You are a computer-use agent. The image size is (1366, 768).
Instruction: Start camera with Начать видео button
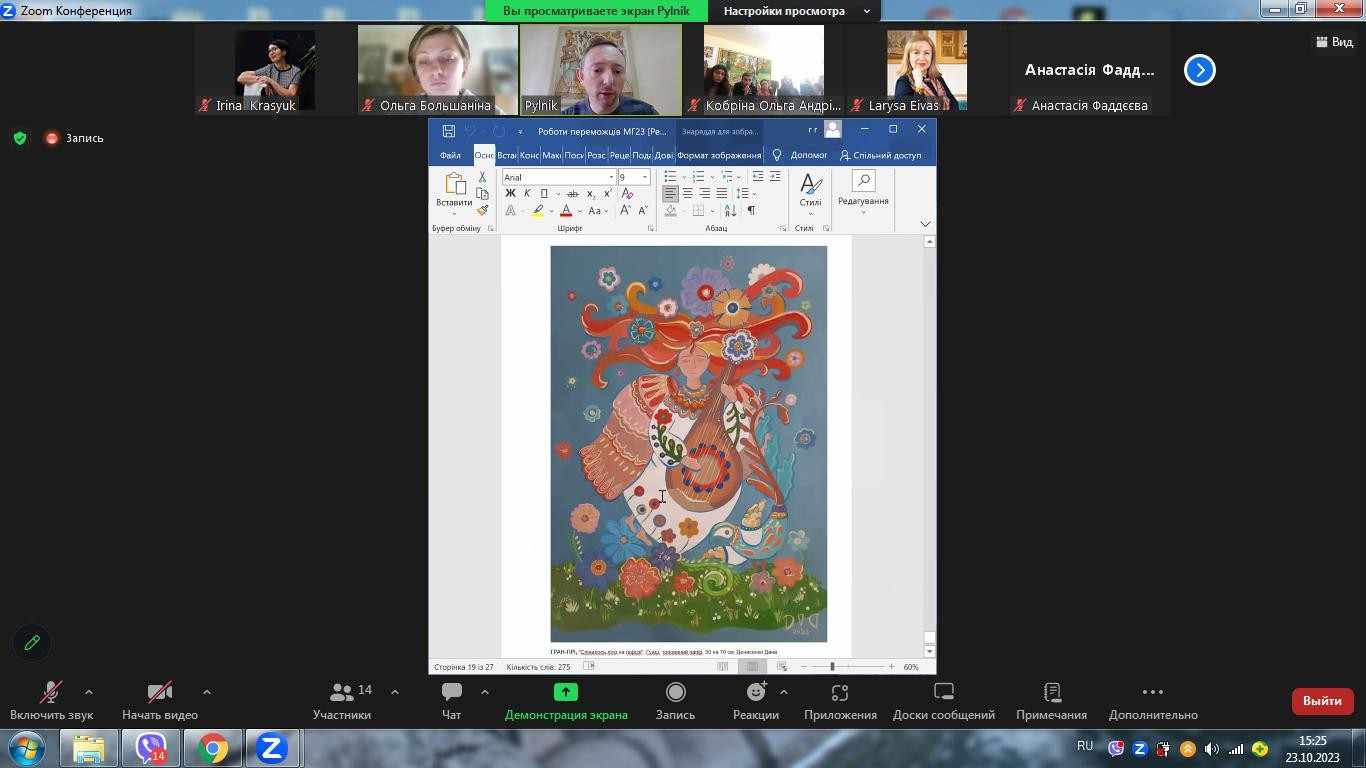tap(160, 701)
